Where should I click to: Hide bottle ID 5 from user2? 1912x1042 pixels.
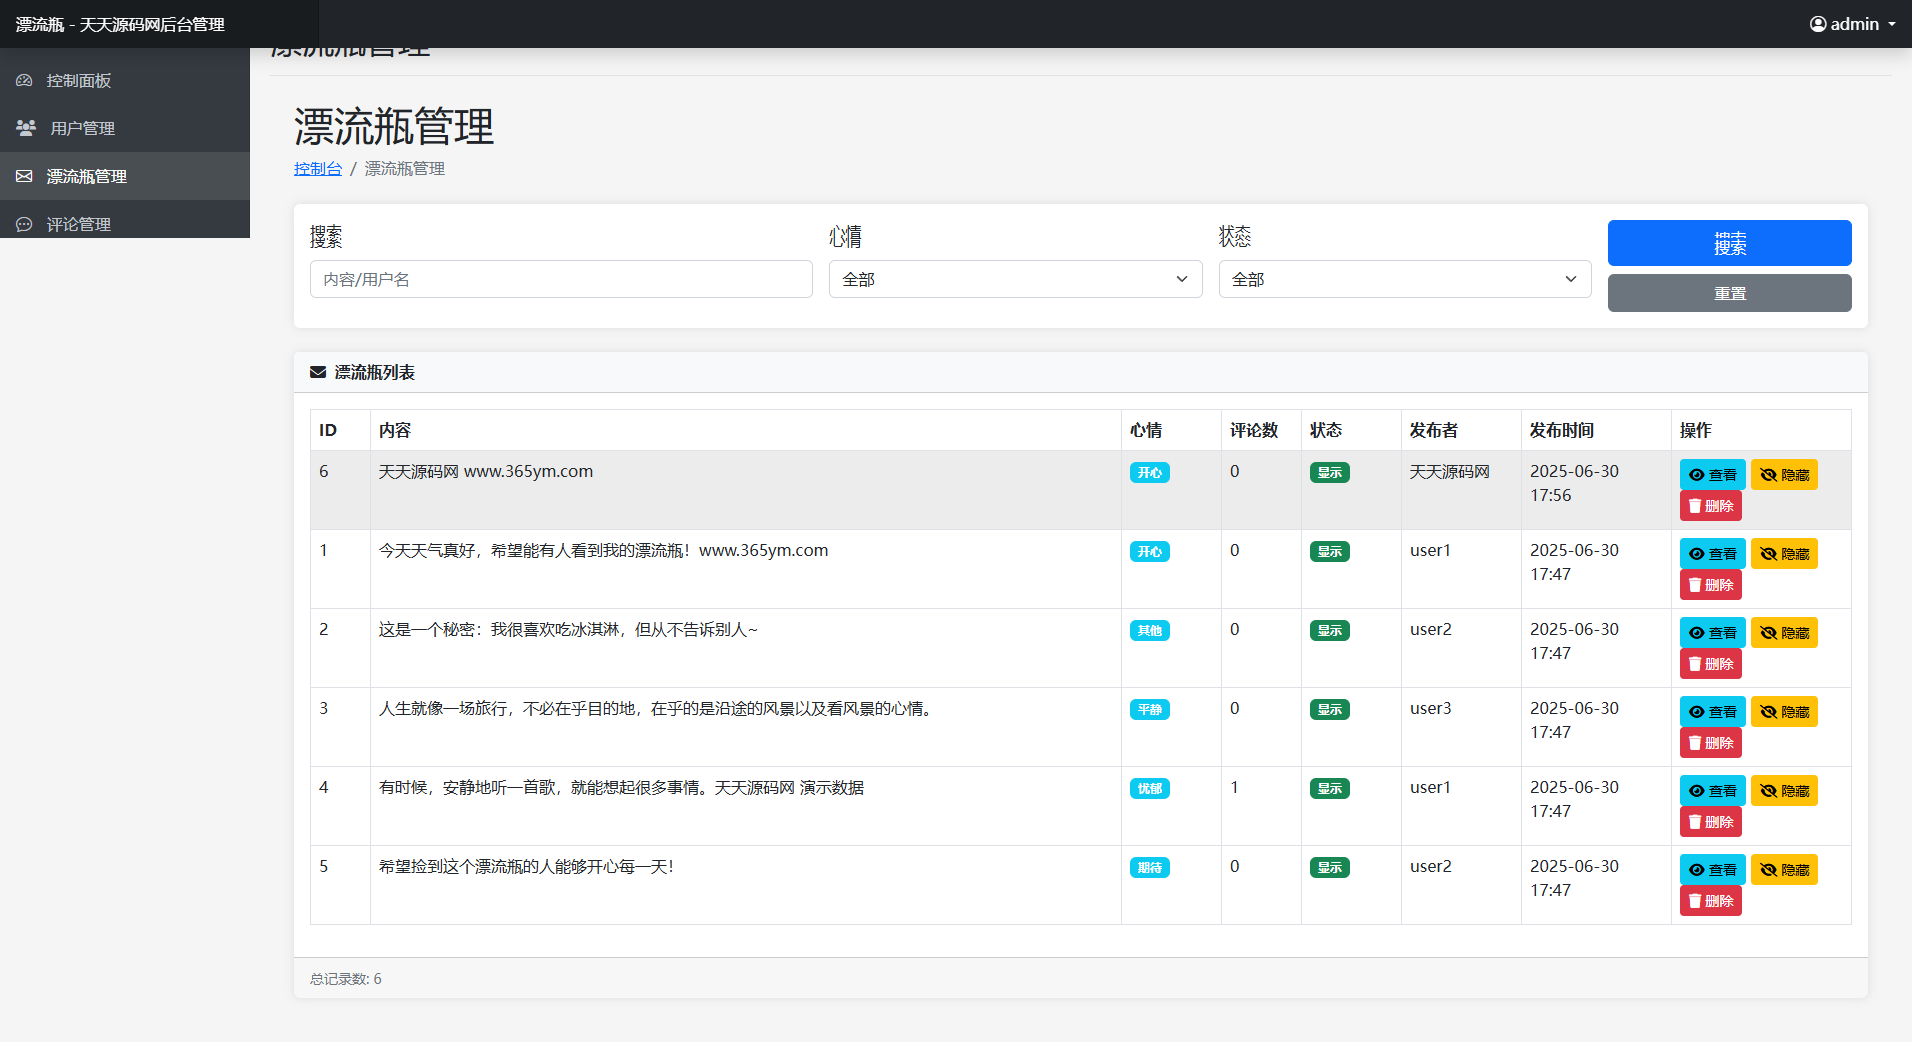(1784, 870)
